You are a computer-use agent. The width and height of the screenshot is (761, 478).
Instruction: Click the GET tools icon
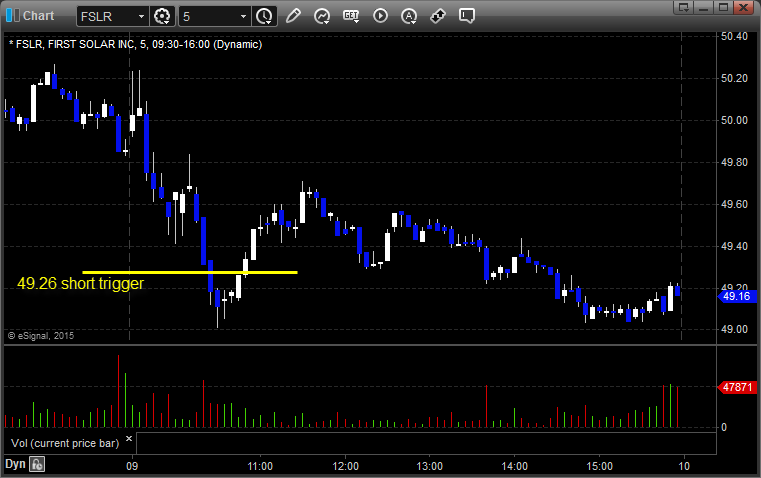coord(351,16)
